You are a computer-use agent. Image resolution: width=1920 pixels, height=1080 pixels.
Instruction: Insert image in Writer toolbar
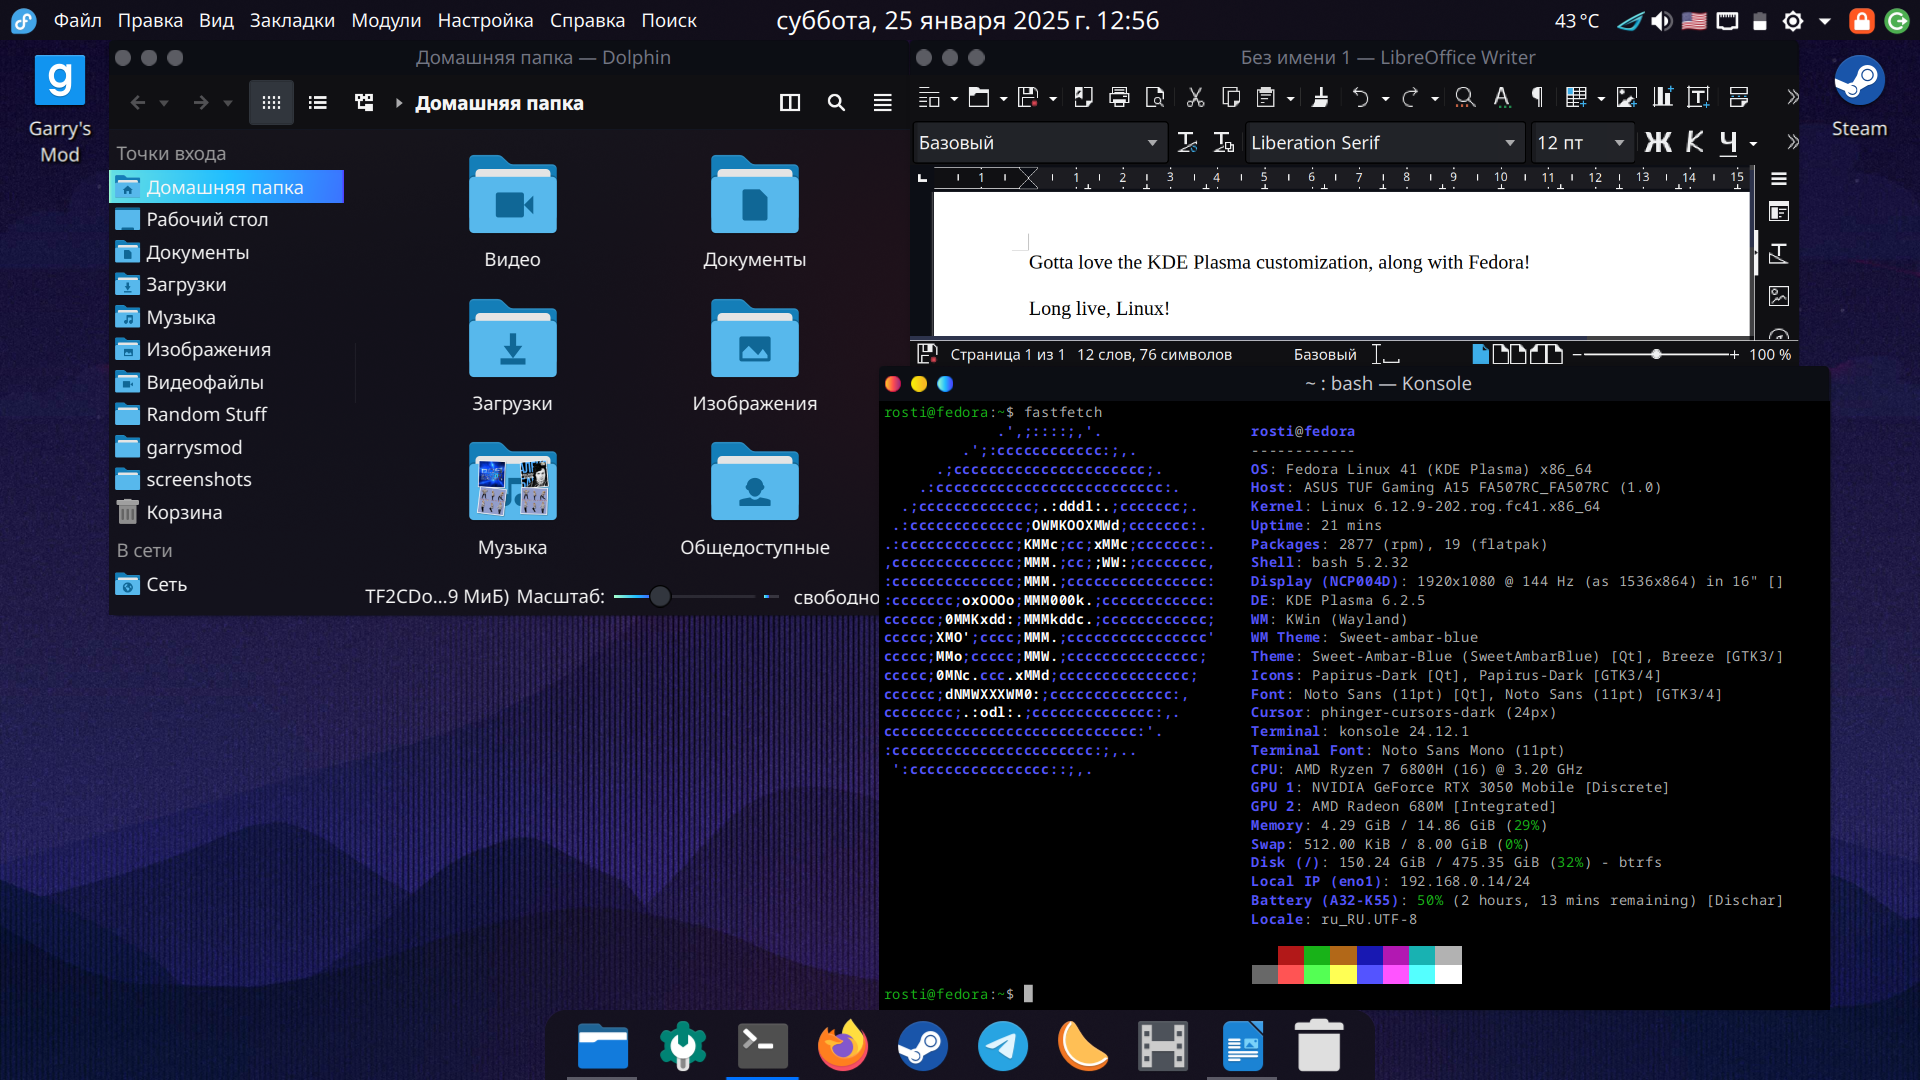(x=1627, y=97)
